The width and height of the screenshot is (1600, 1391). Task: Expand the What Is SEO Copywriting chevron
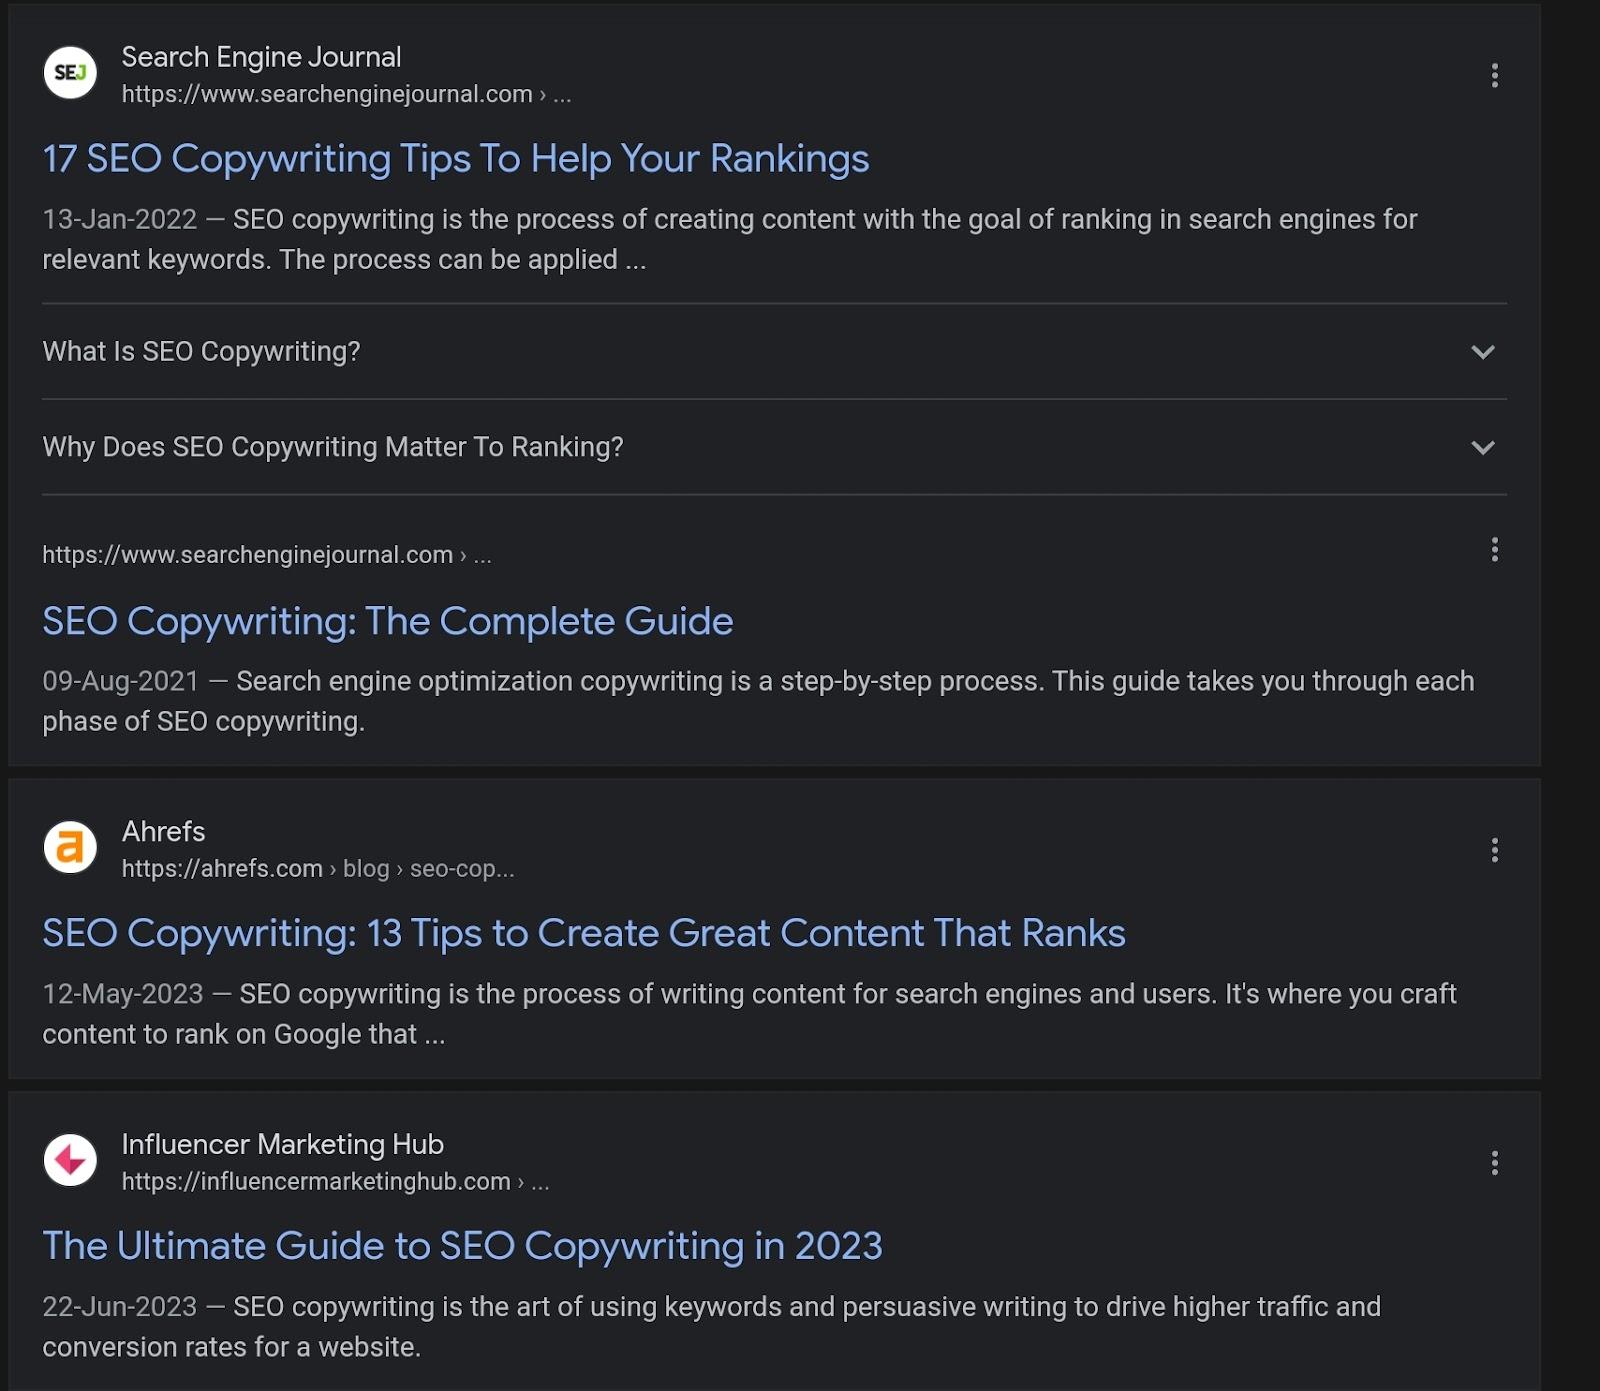pos(1483,352)
